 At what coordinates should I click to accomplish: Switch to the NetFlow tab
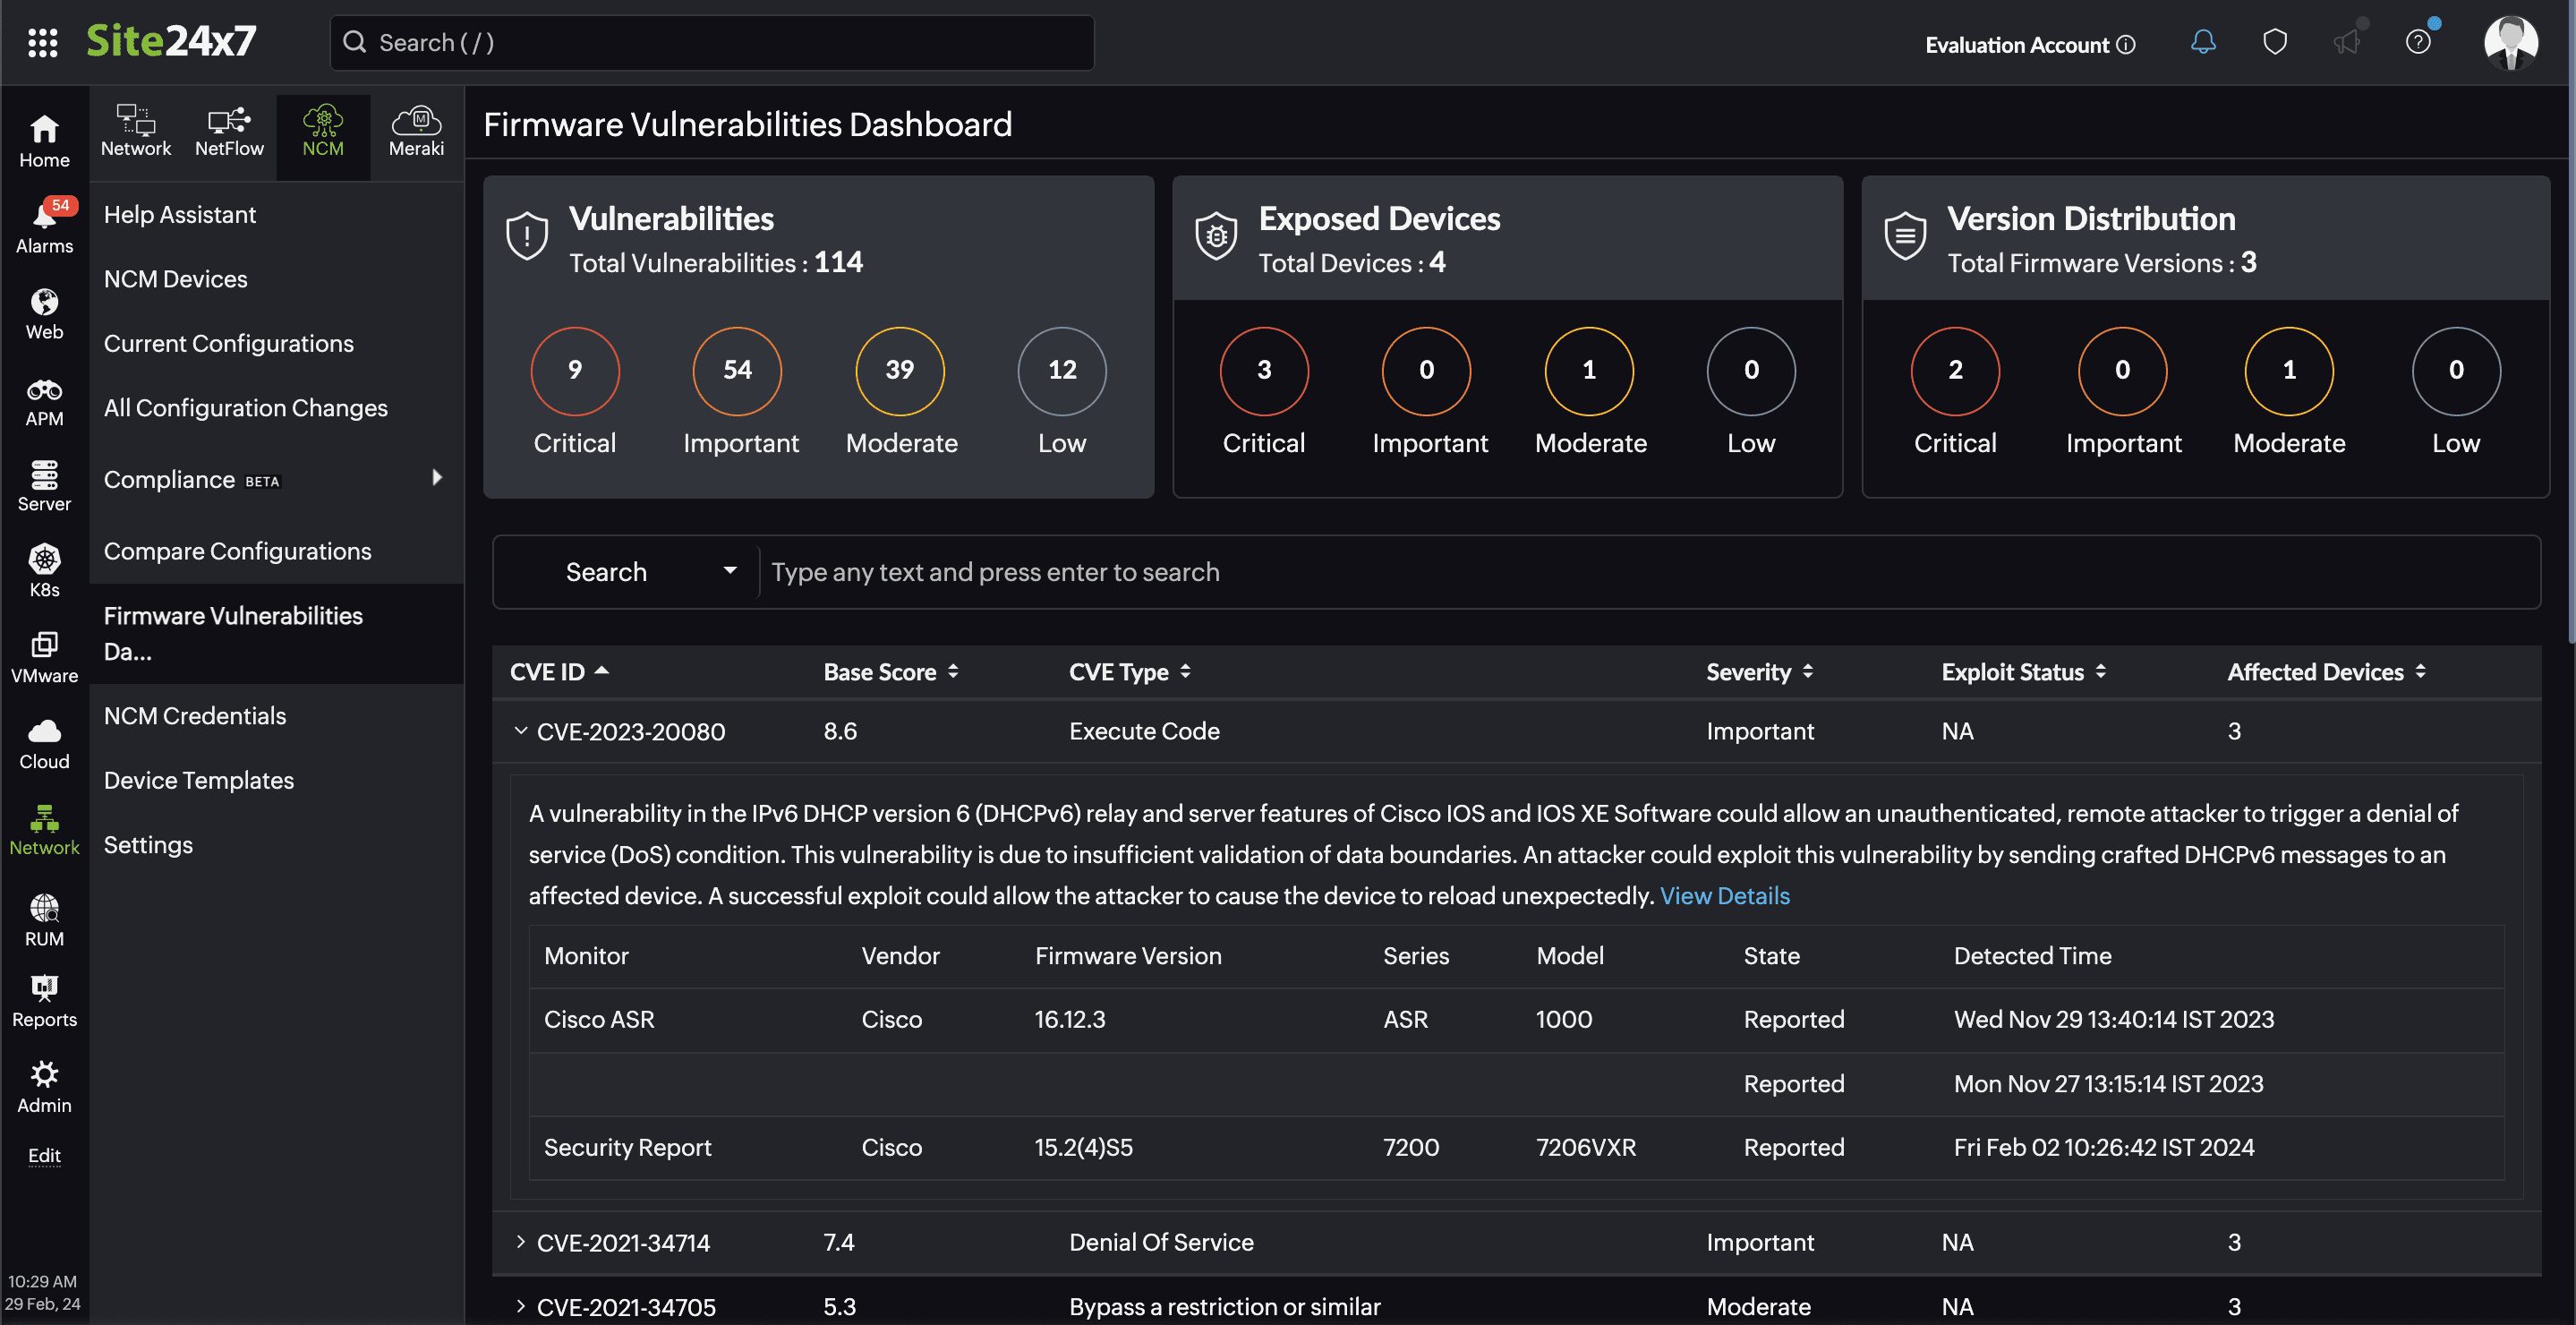click(x=229, y=132)
